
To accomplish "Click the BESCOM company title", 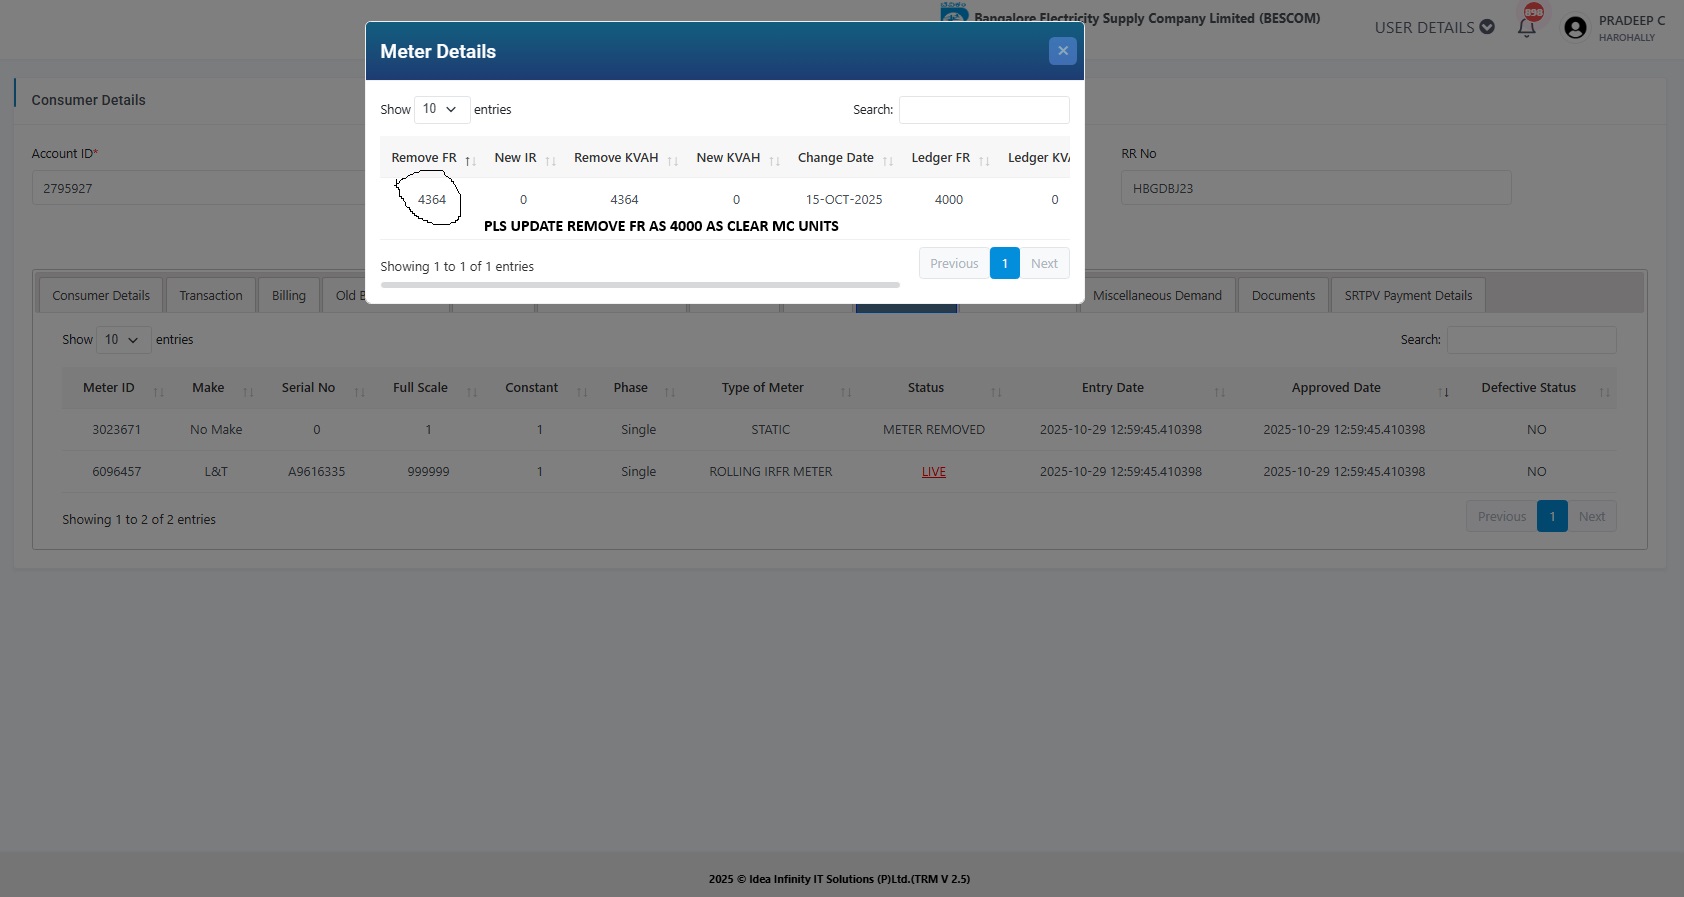I will 1147,18.
